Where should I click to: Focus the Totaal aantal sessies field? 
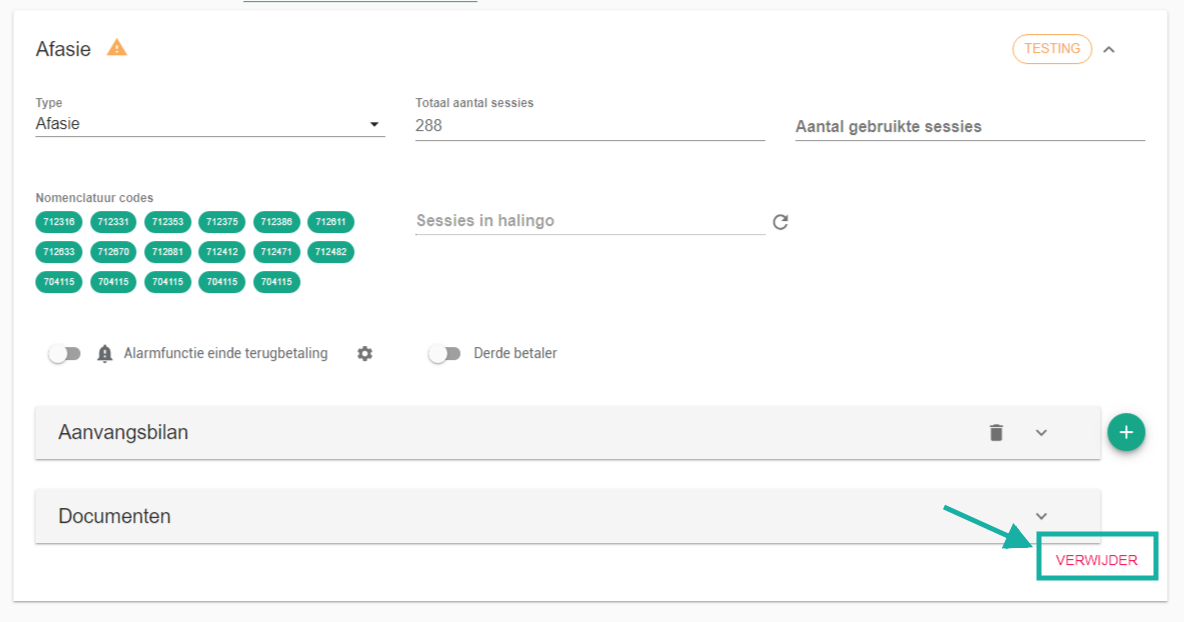(590, 126)
